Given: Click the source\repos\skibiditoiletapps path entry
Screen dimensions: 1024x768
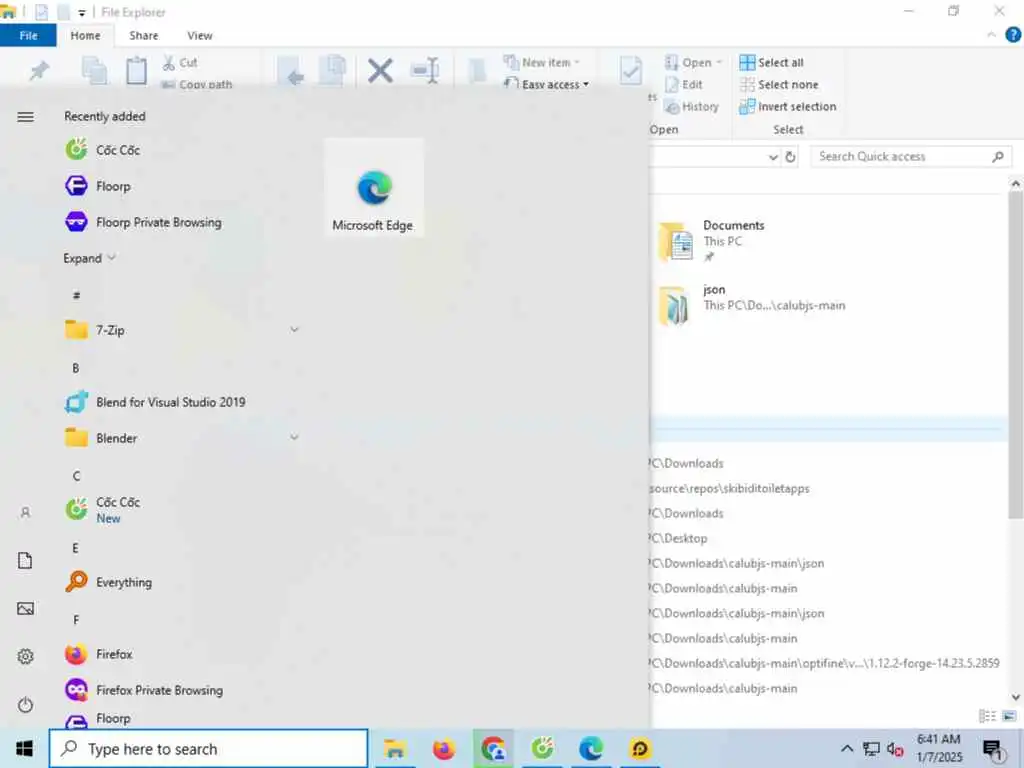Looking at the screenshot, I should point(729,488).
